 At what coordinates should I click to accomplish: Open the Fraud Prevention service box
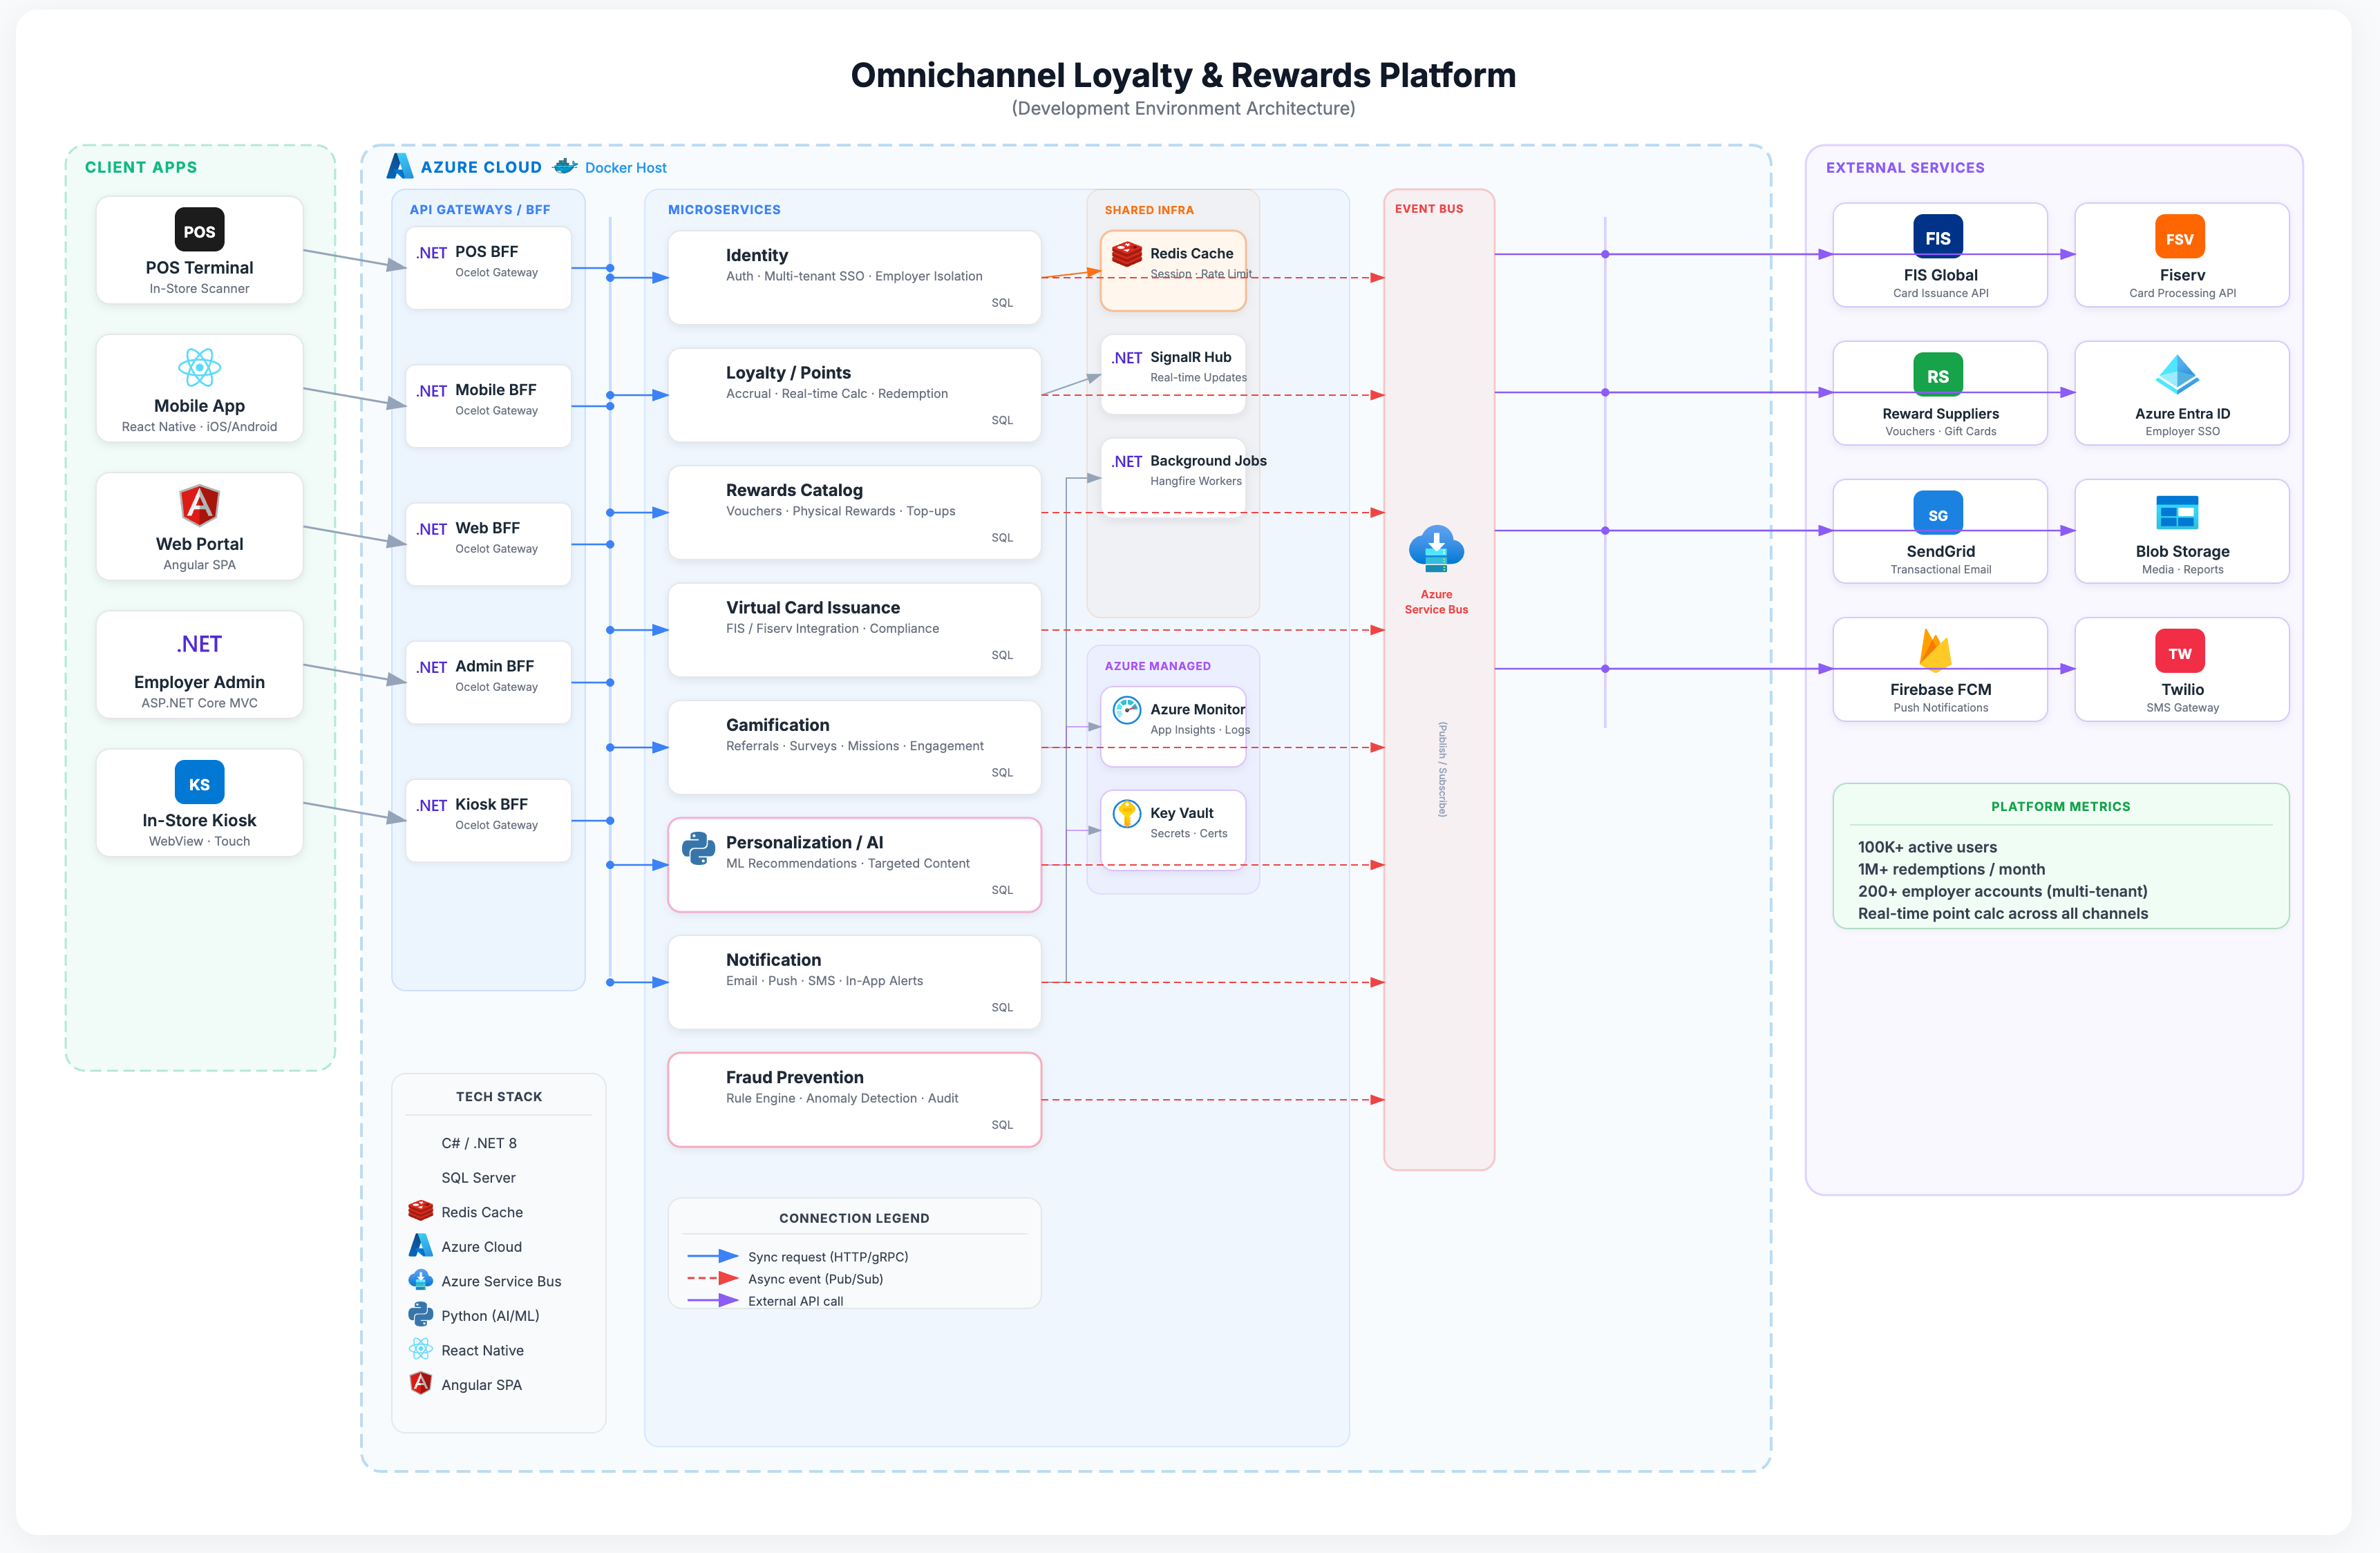point(854,1099)
